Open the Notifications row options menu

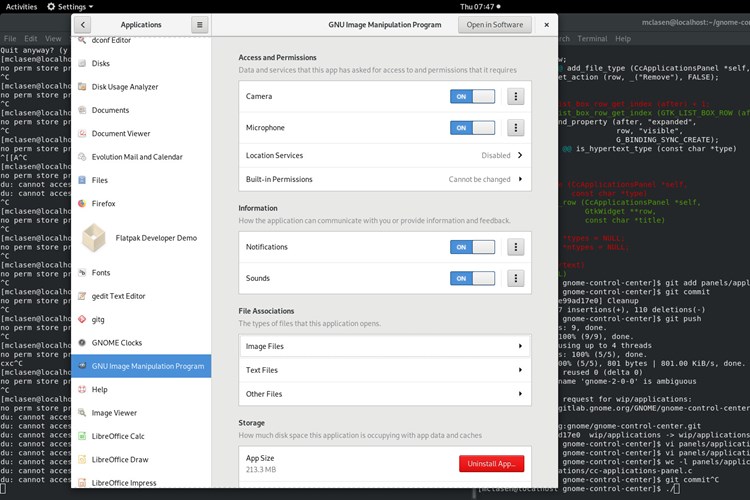[516, 247]
